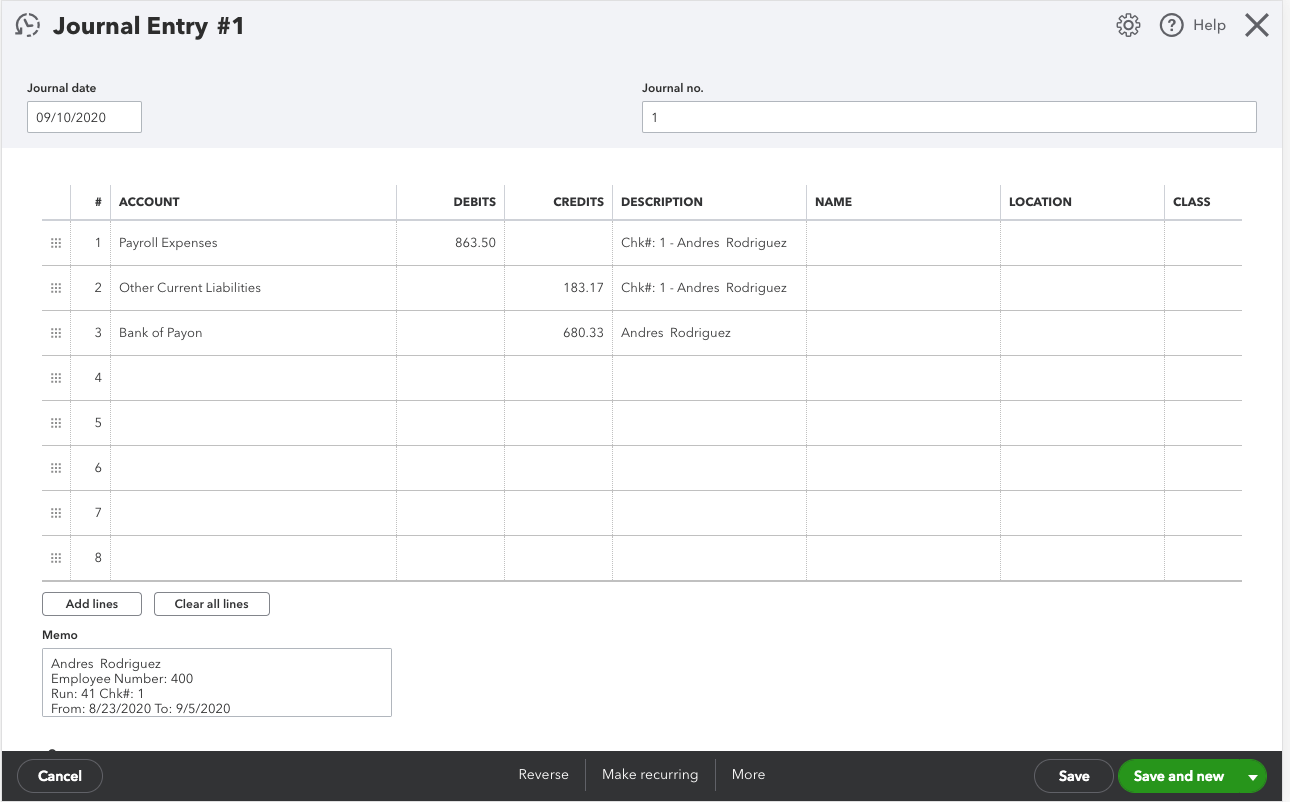The width and height of the screenshot is (1290, 802).
Task: Click the journal entry clock icon beside the title
Action: 27,25
